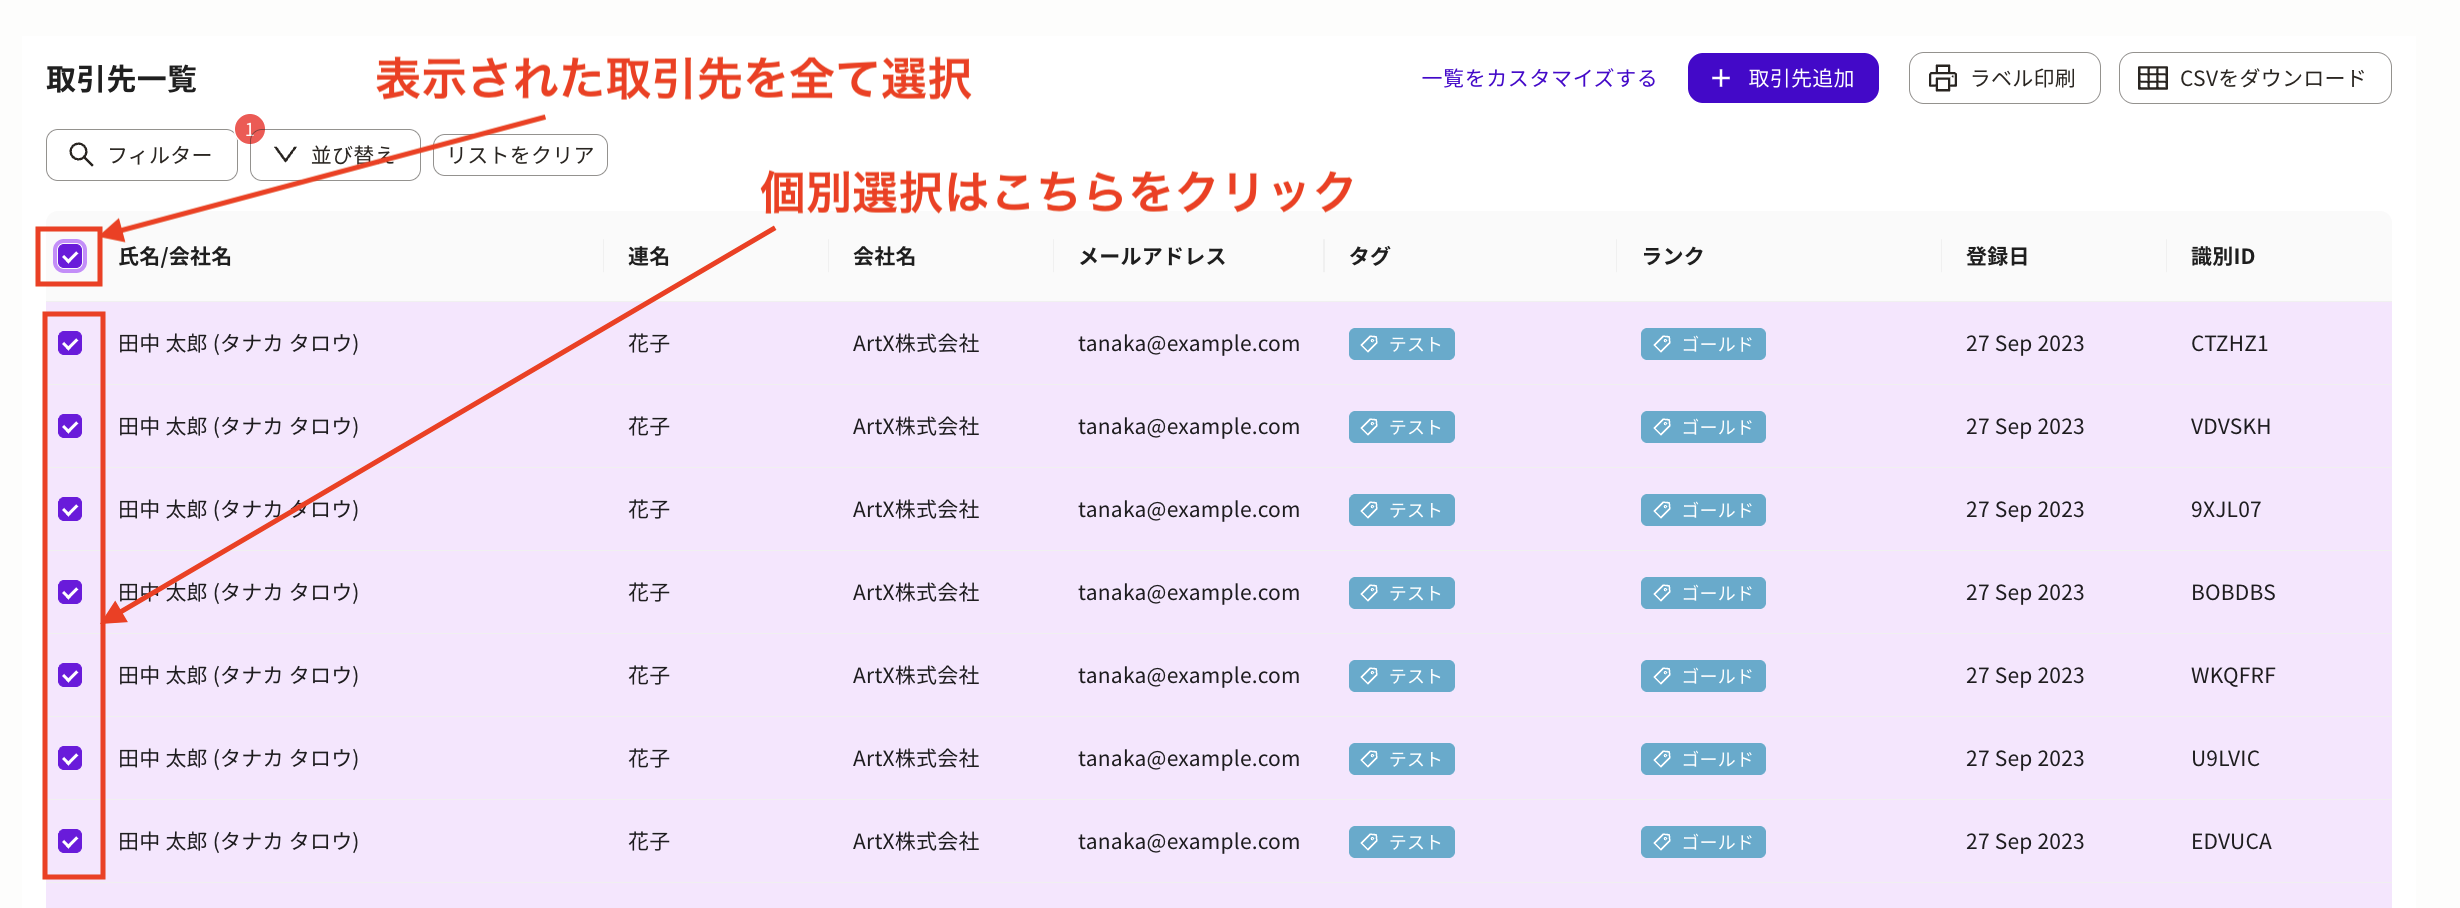Uncheck the select-all checkbox in the header
Image resolution: width=2460 pixels, height=908 pixels.
pyautogui.click(x=70, y=257)
